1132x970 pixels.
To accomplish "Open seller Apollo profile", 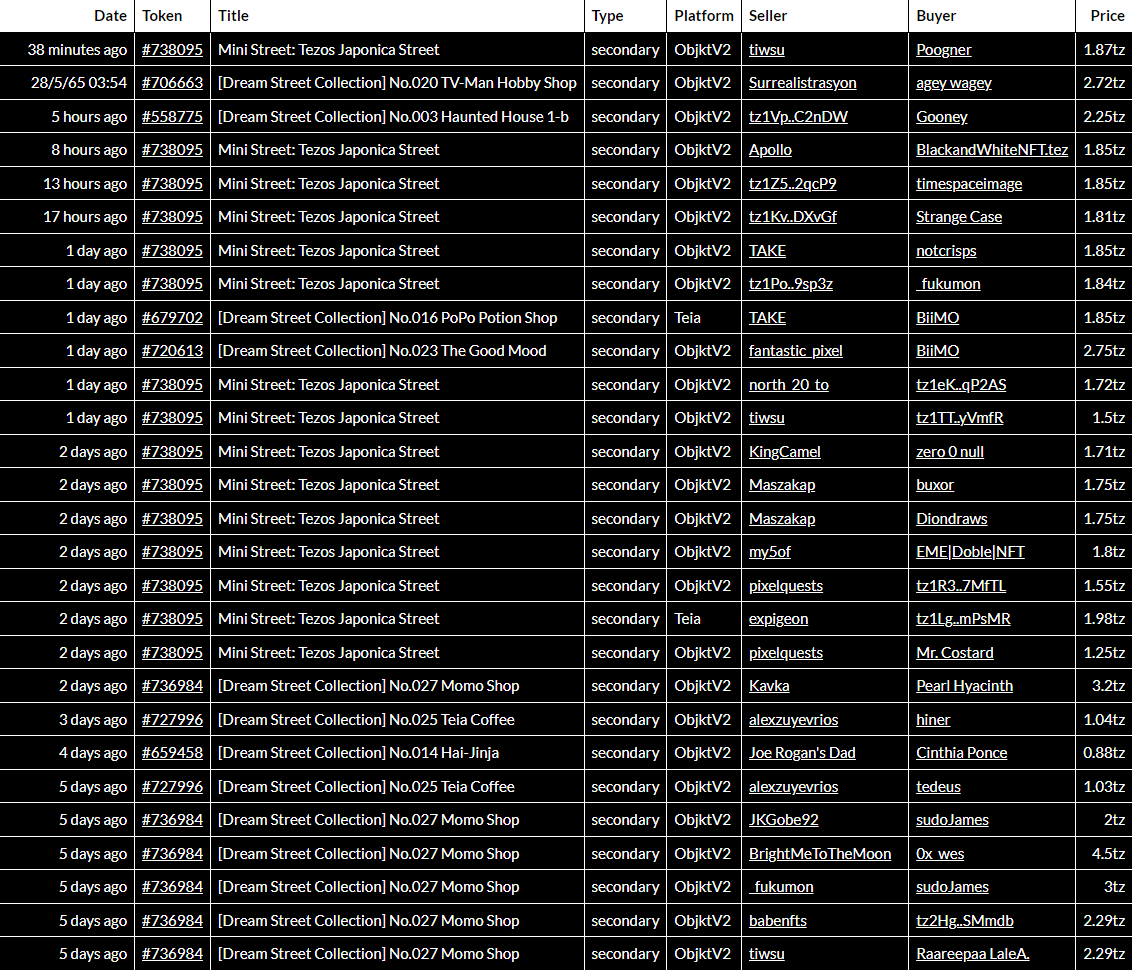I will [770, 150].
